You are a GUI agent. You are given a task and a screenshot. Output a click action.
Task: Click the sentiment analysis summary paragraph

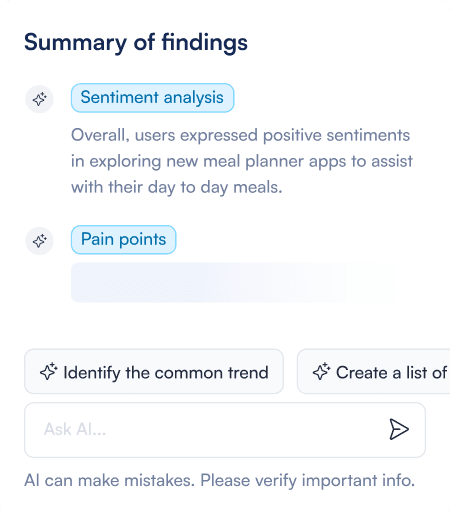click(x=242, y=161)
